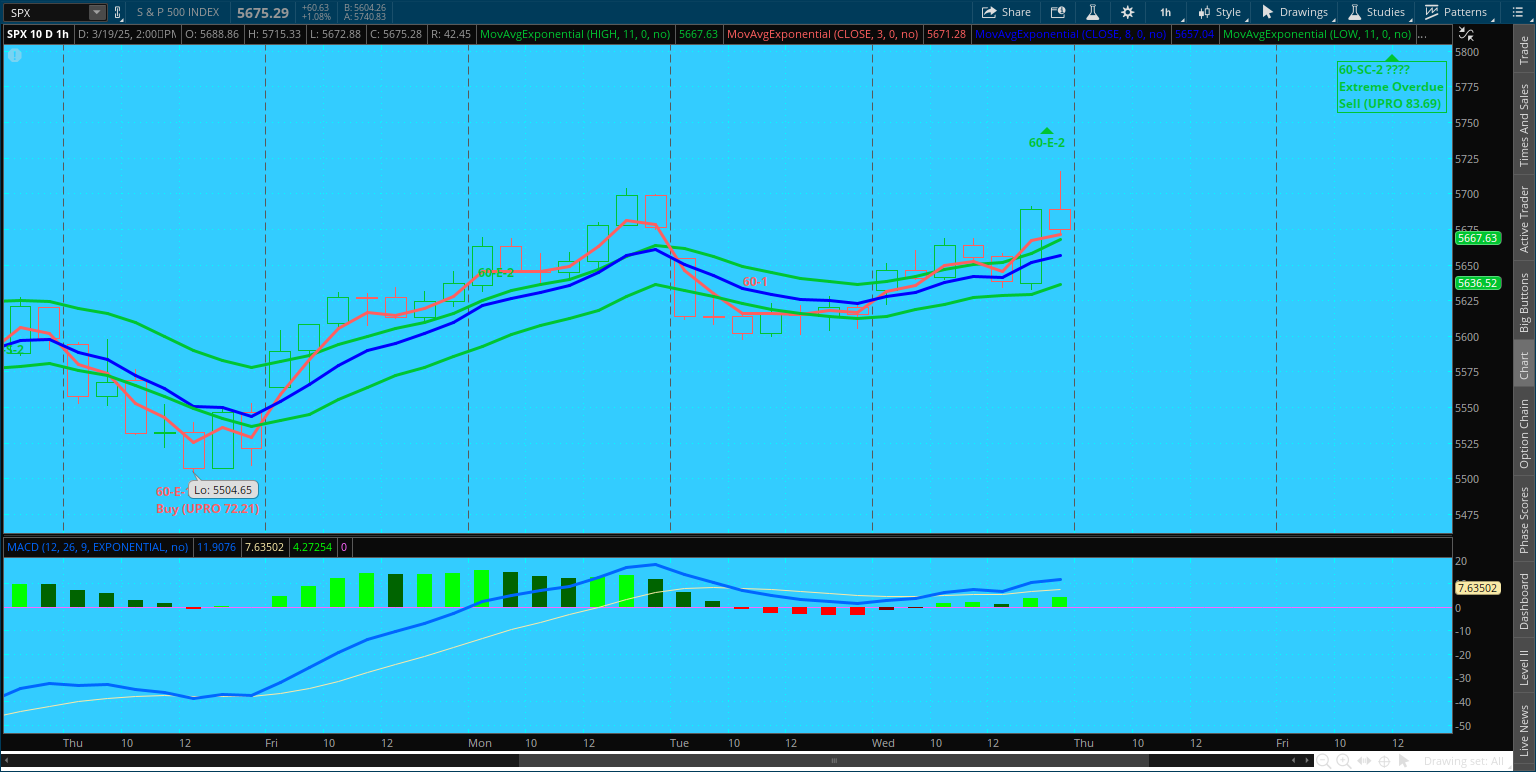
Task: Open the 1h timeframe dropdown
Action: (x=1166, y=12)
